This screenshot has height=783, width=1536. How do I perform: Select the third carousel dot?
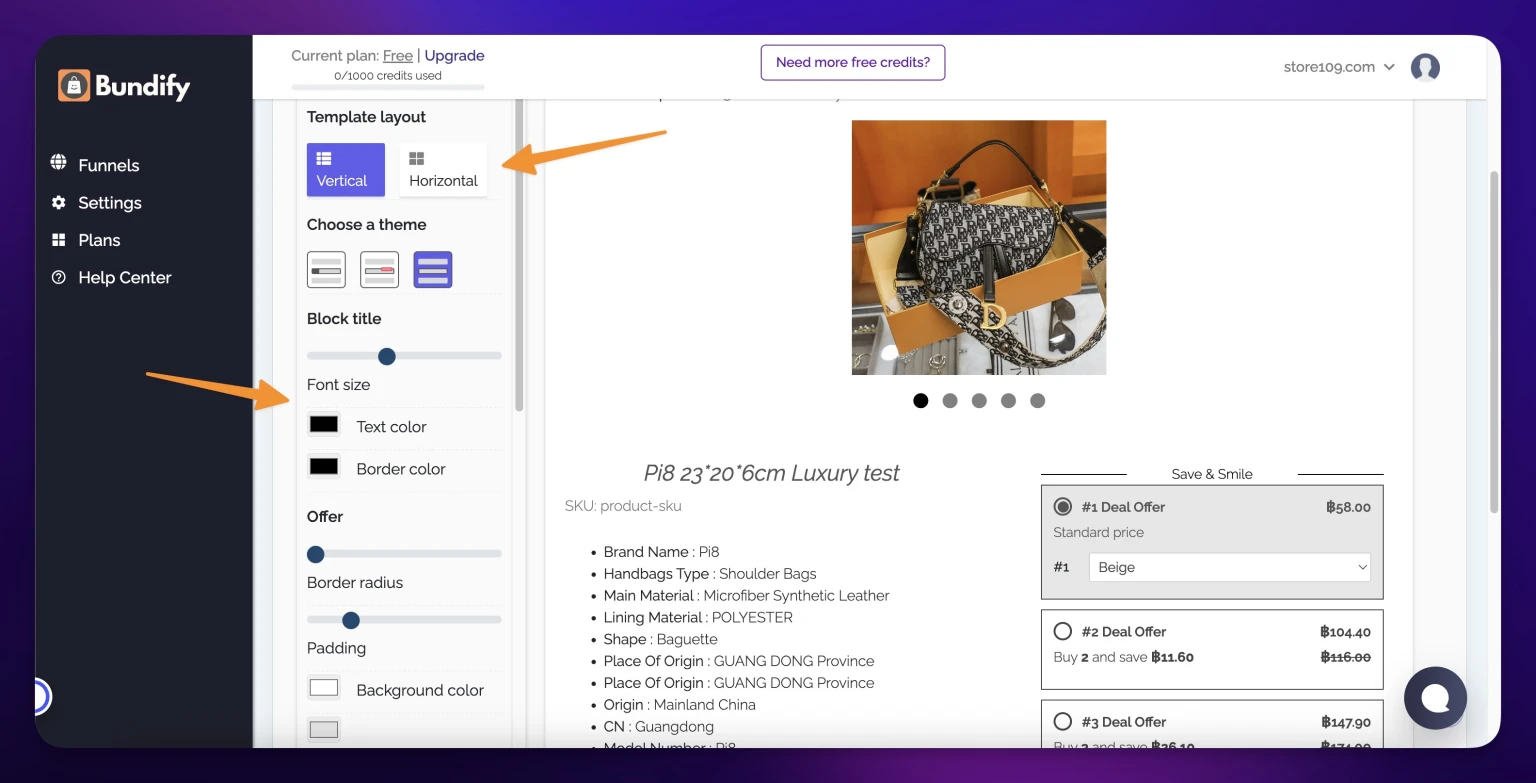point(979,401)
